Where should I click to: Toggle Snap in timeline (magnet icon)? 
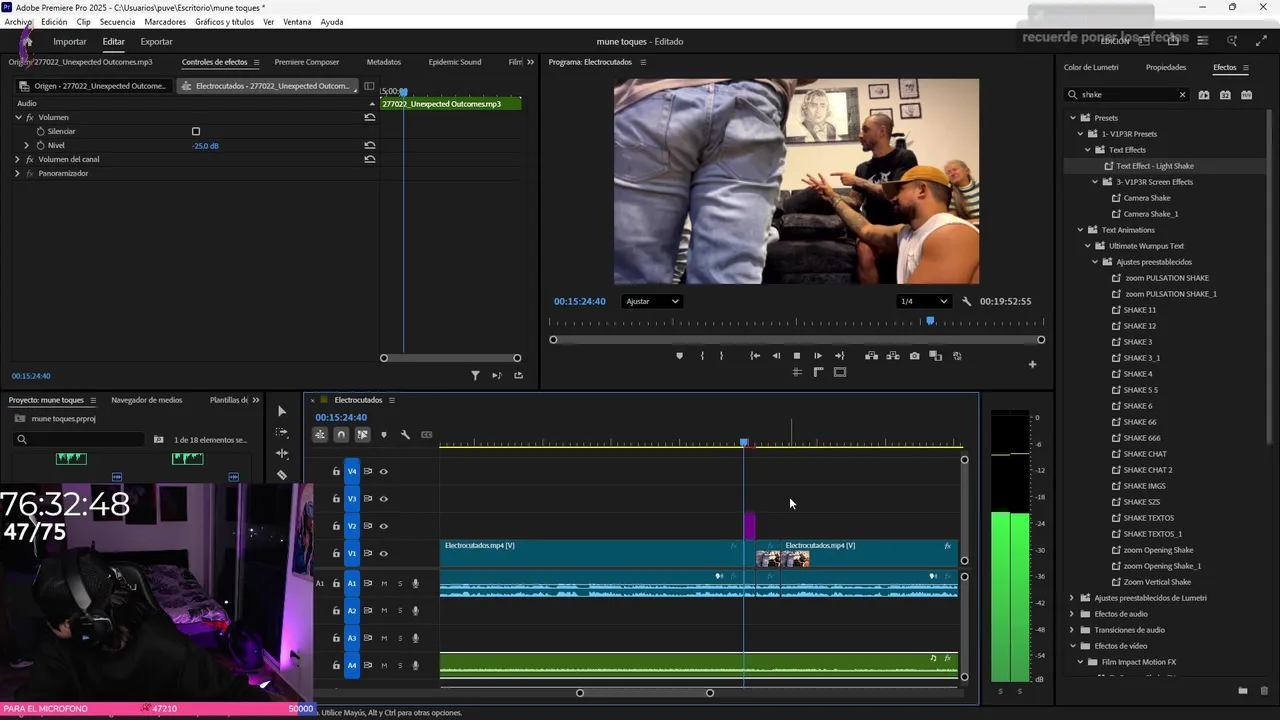[x=341, y=435]
